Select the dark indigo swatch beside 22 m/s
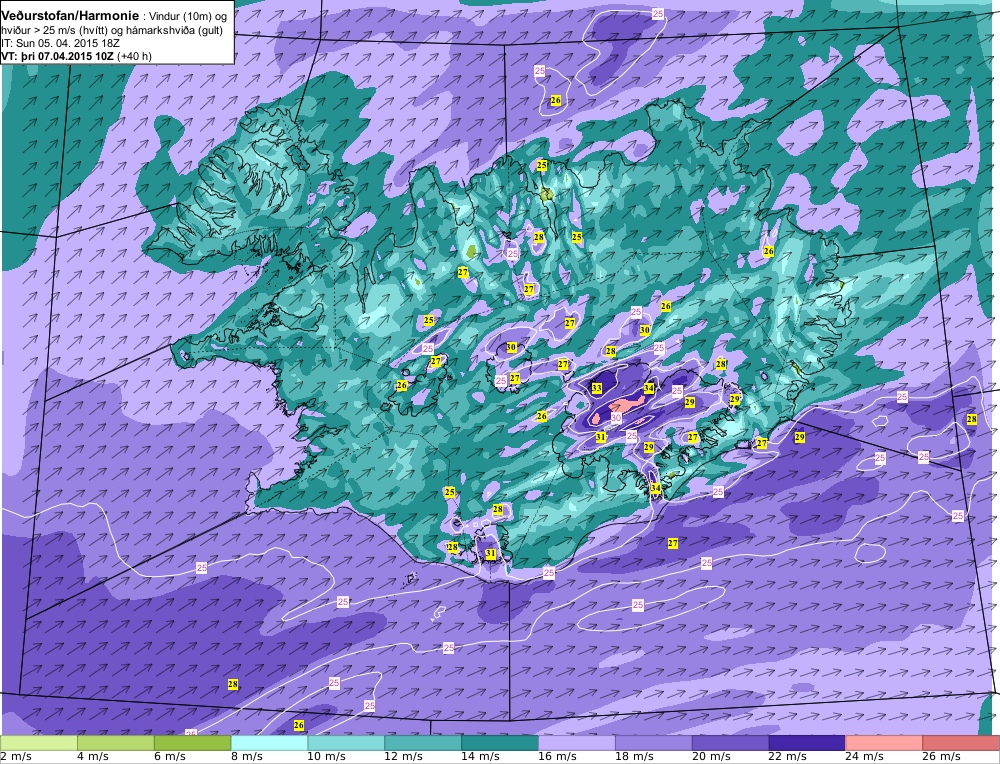Viewport: 1000px width, 764px height. (807, 743)
